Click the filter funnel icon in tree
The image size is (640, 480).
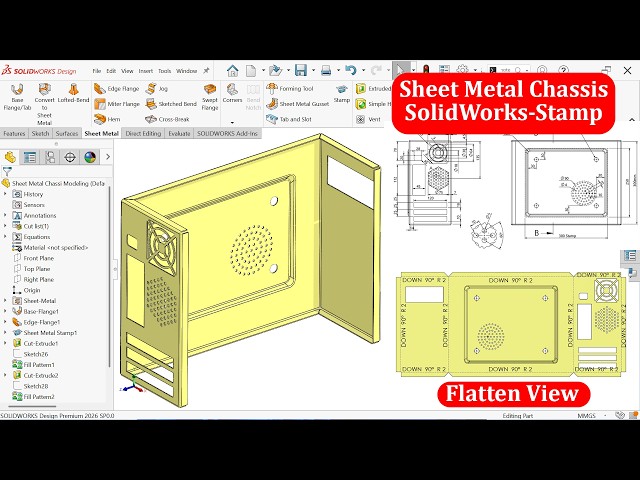coord(7,171)
